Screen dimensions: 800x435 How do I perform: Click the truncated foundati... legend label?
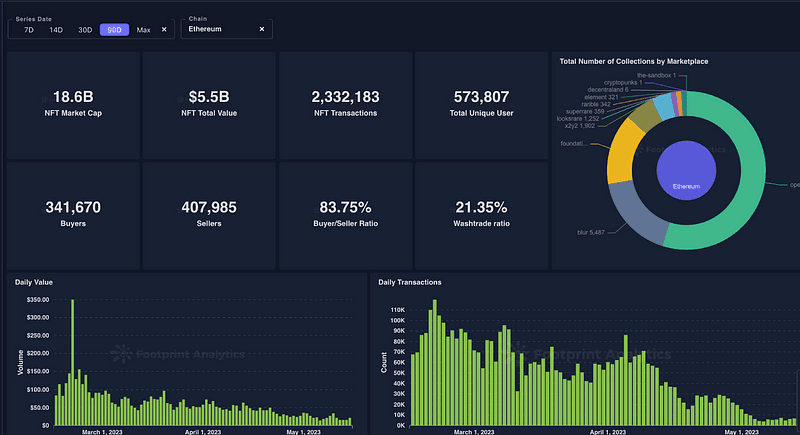point(574,144)
